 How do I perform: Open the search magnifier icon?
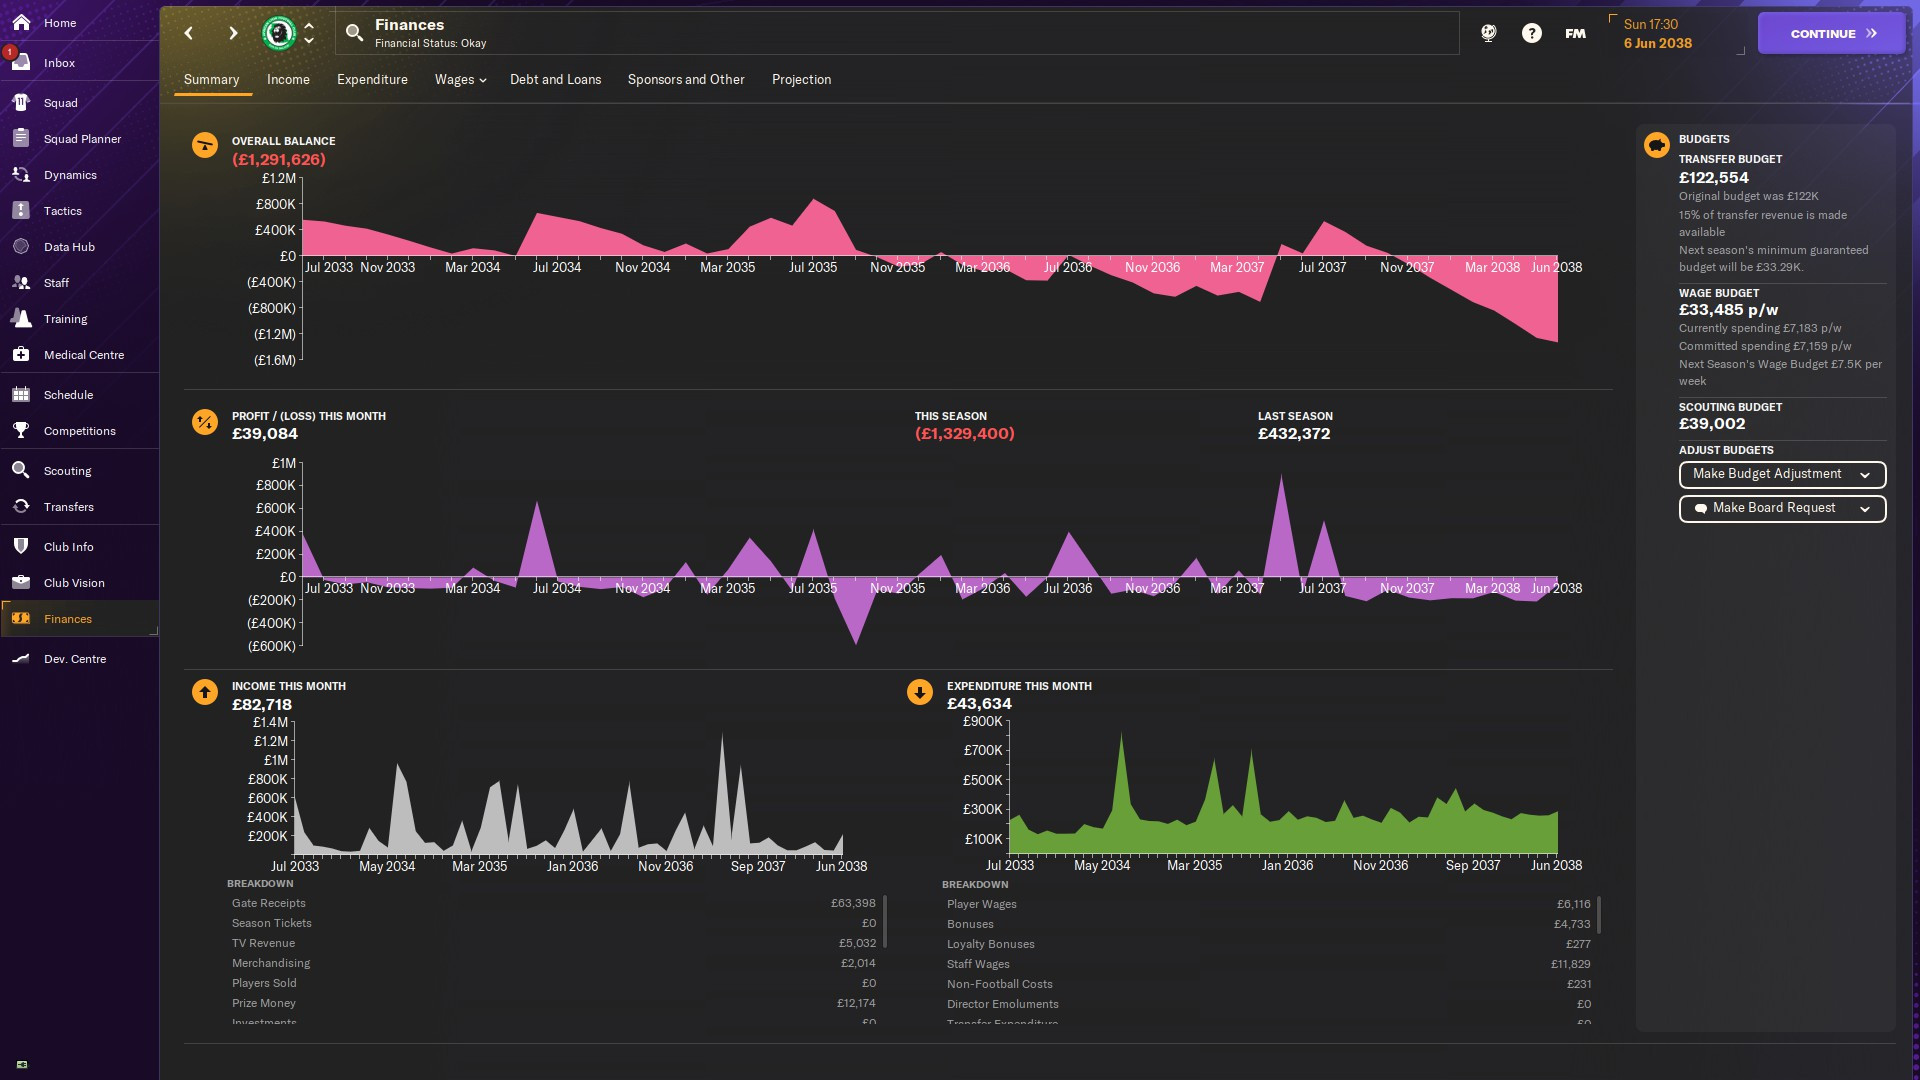coord(354,33)
